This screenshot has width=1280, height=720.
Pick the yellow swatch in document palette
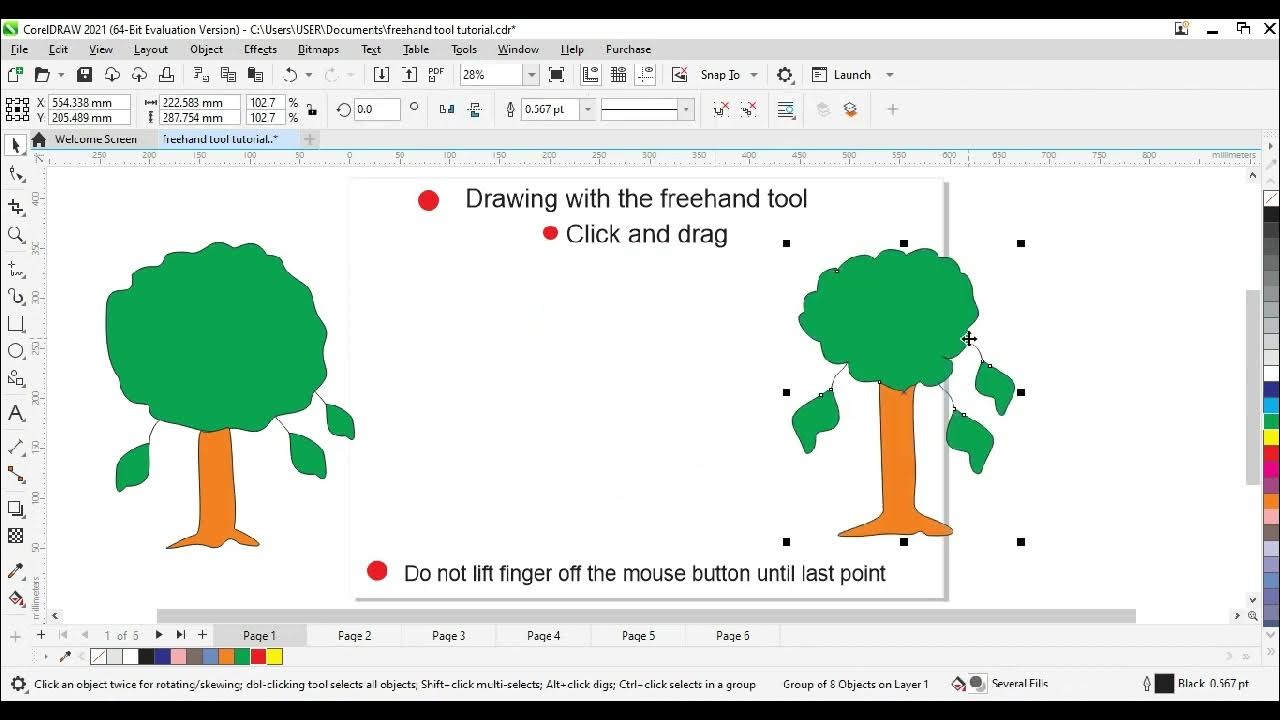tap(274, 657)
